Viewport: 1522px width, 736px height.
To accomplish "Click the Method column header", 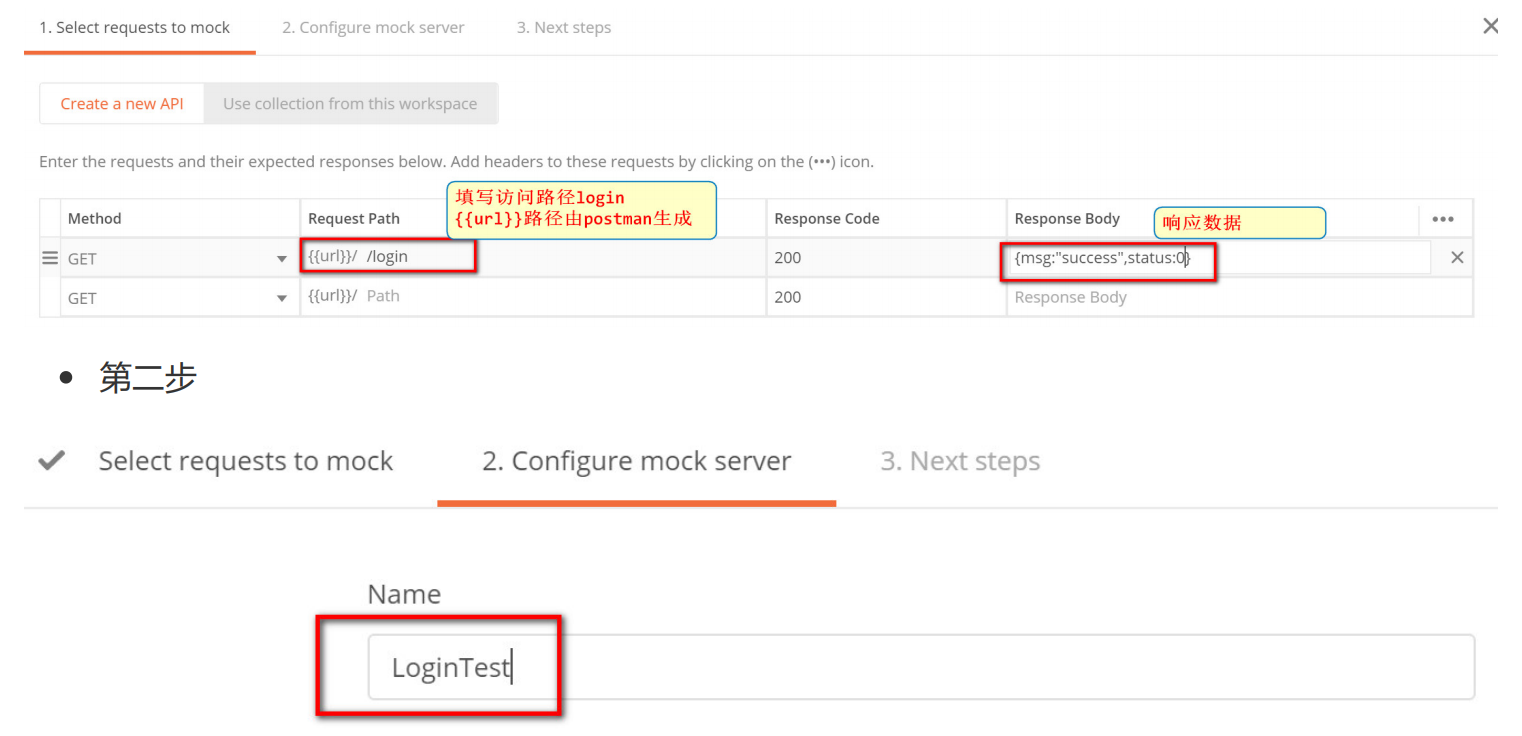I will pyautogui.click(x=95, y=219).
